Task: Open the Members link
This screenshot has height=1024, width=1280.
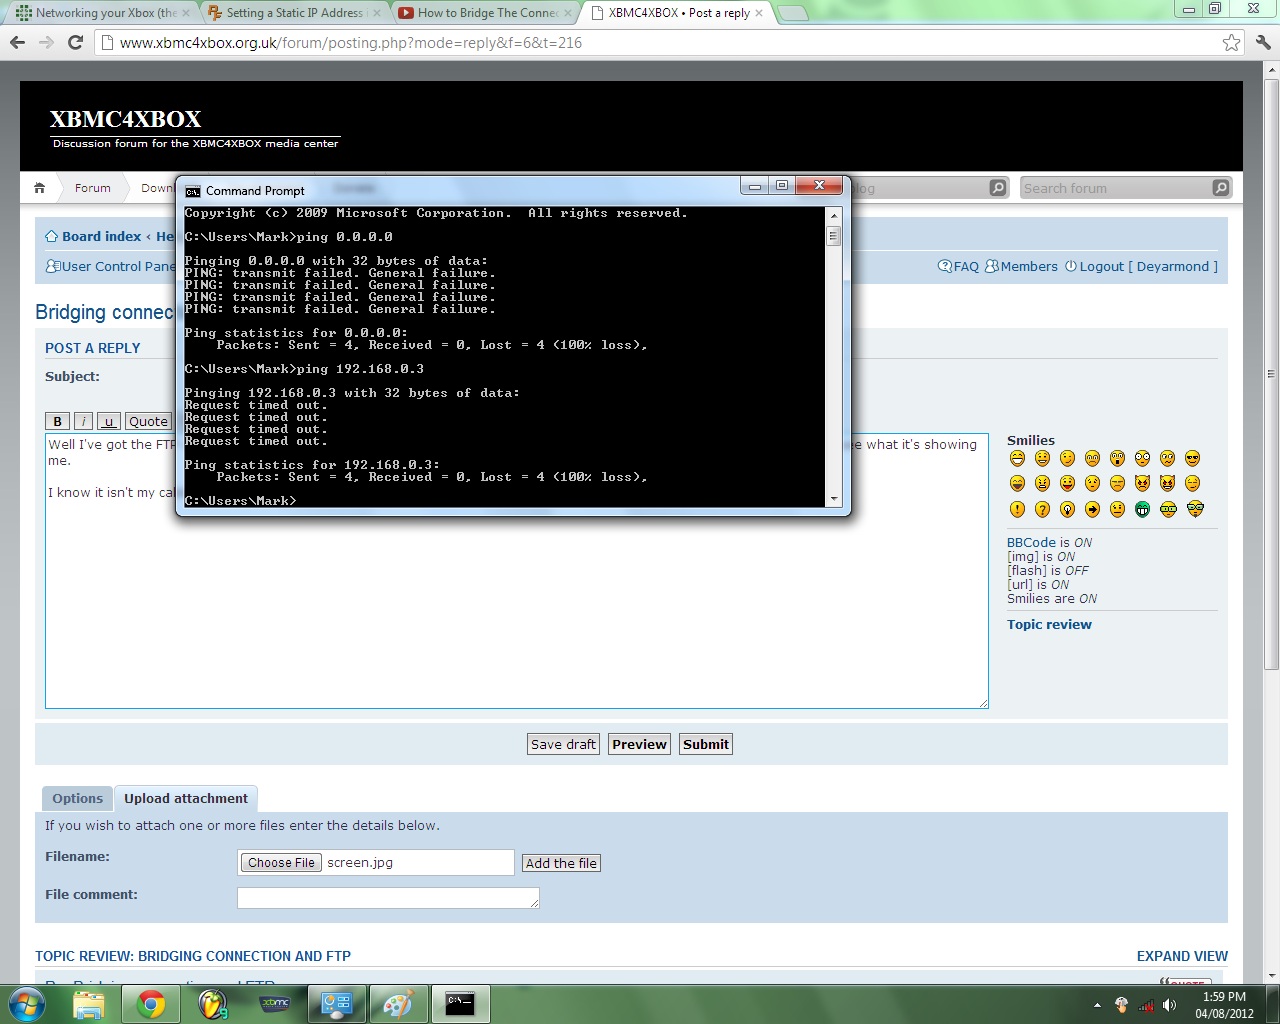Action: 1021,267
